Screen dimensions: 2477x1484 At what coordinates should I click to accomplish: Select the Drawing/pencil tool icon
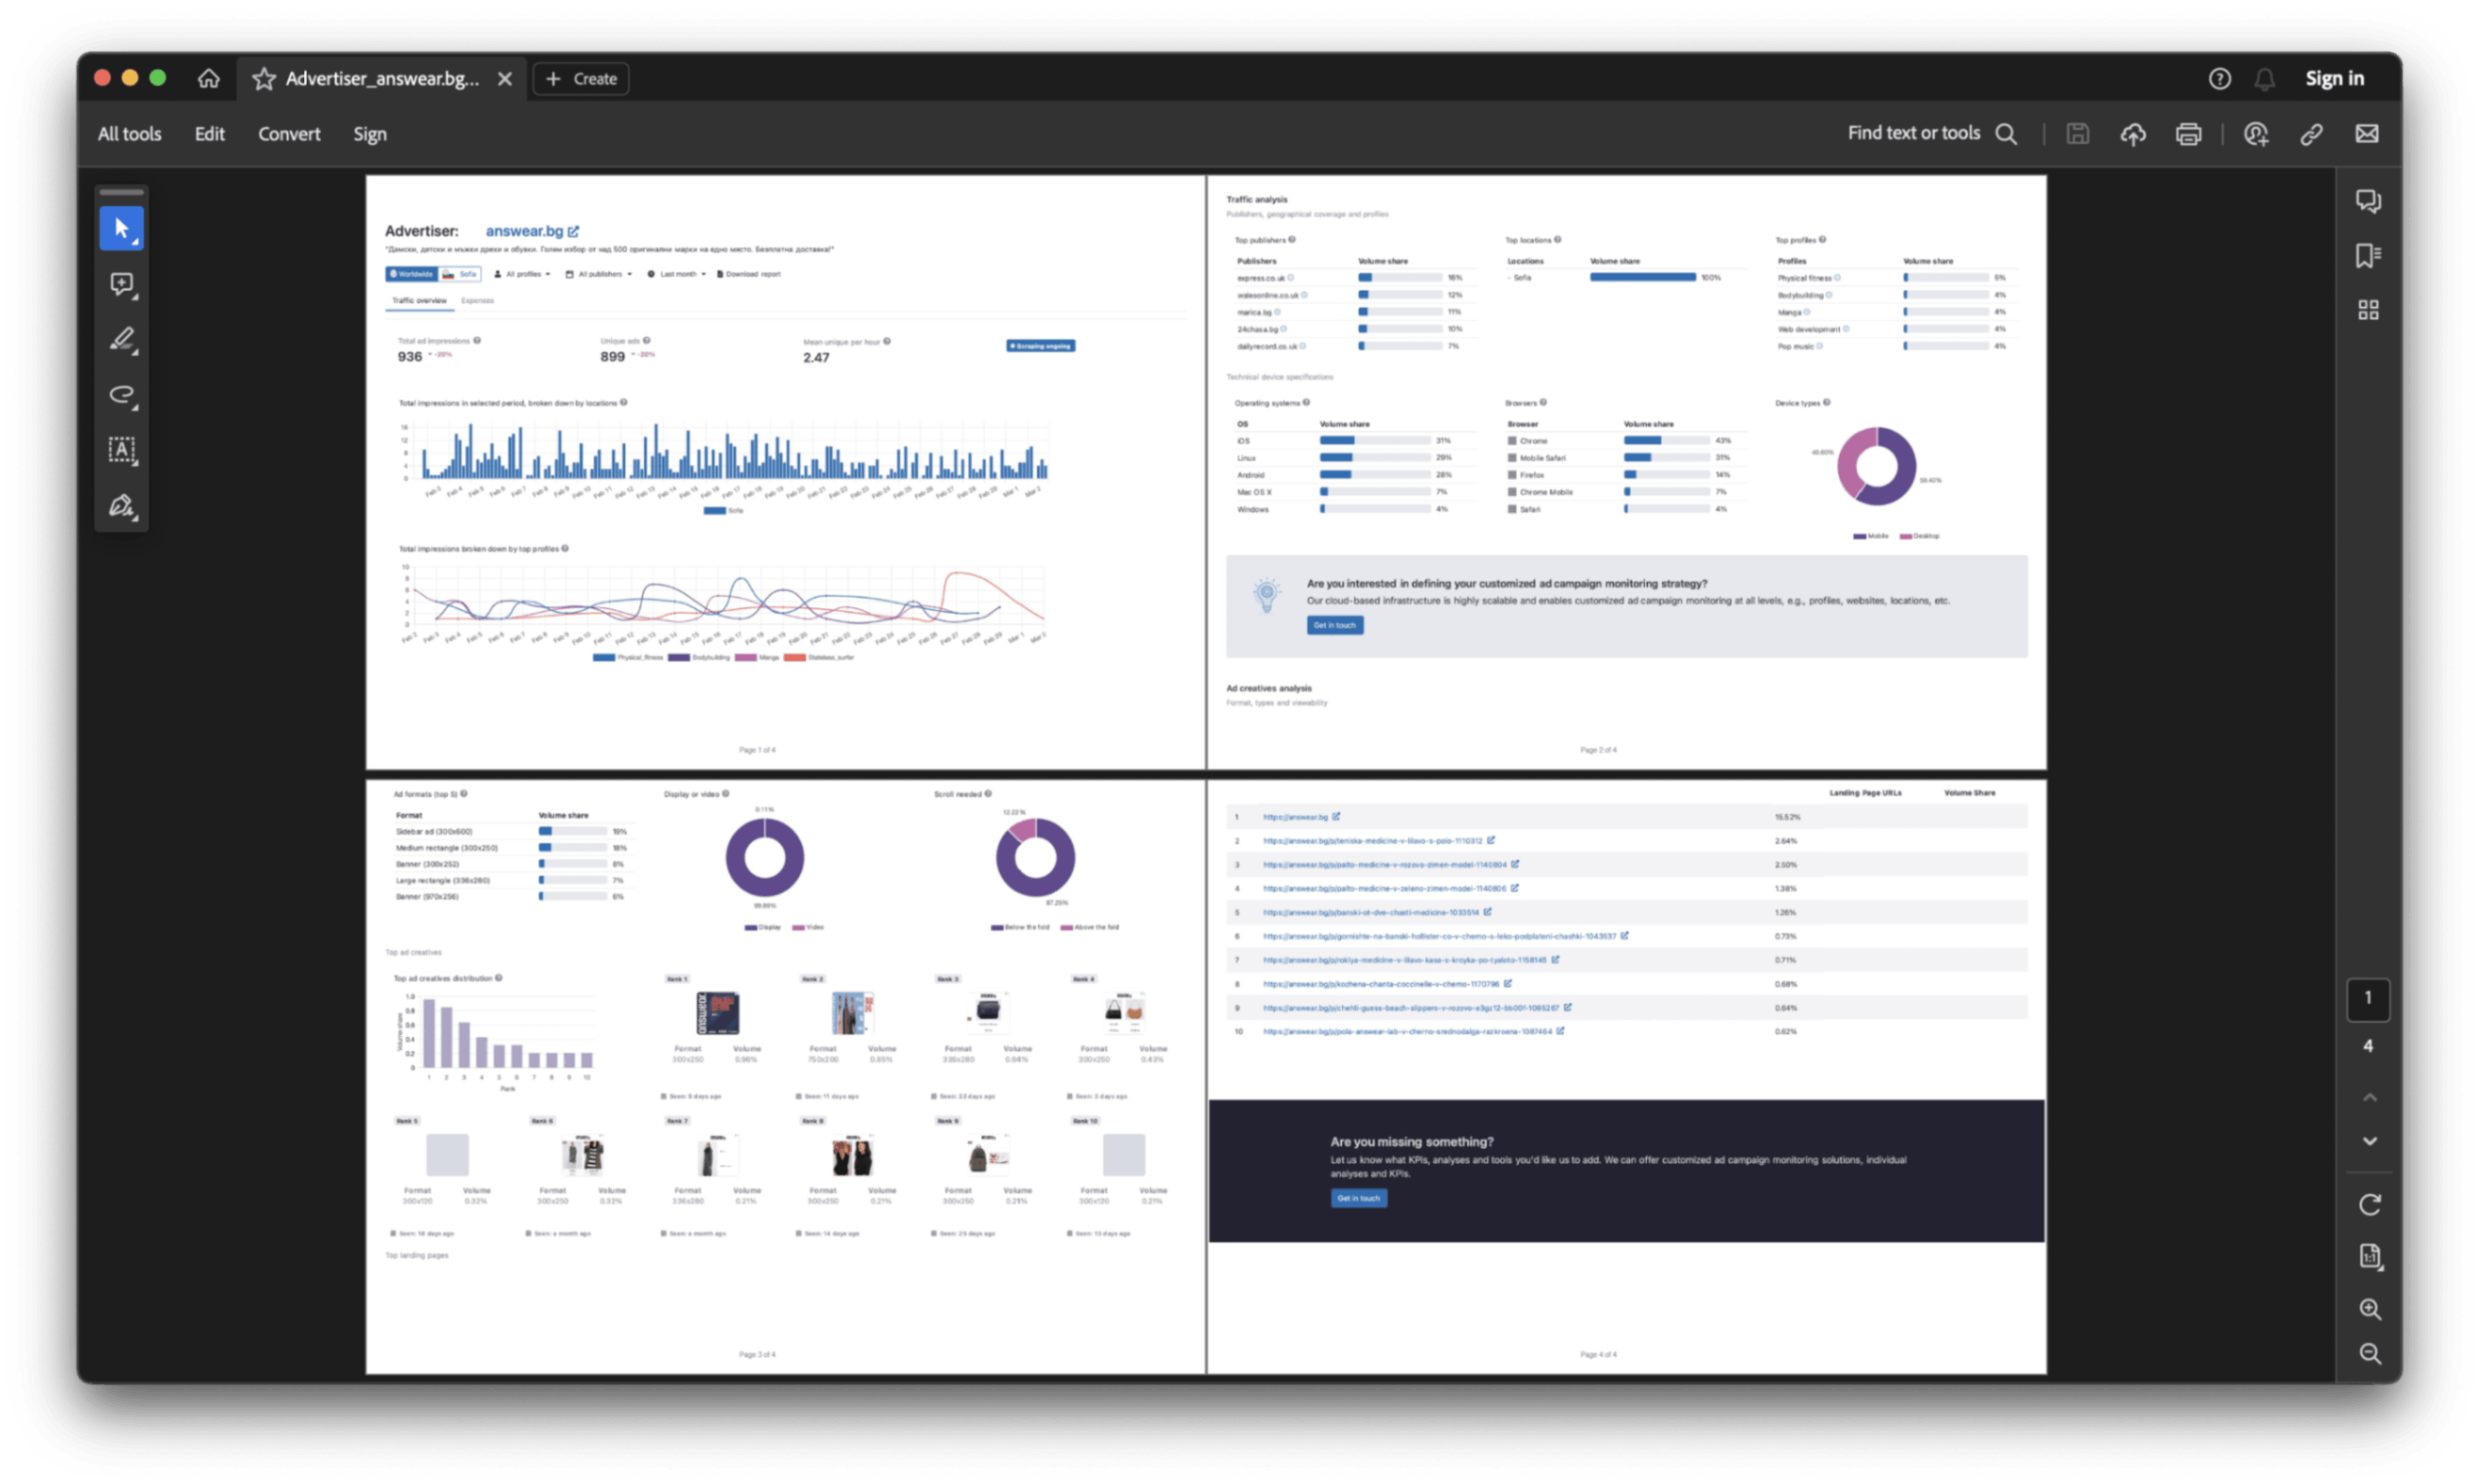pyautogui.click(x=123, y=339)
